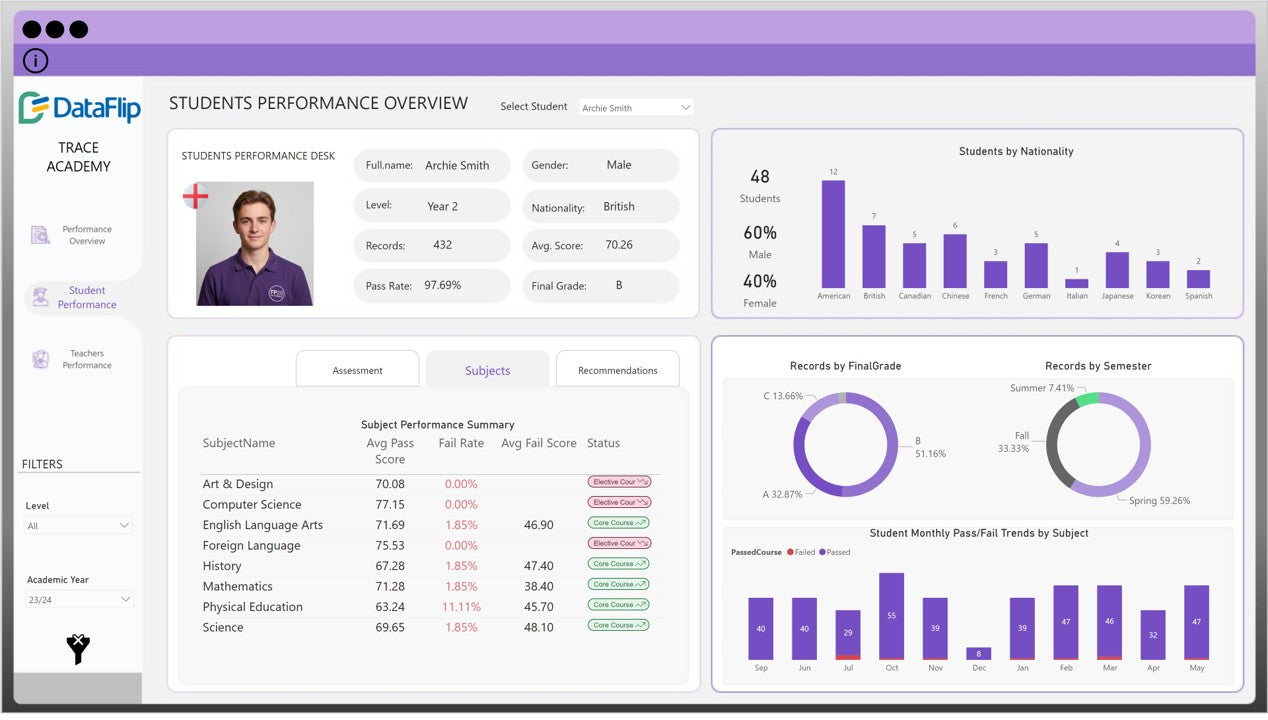This screenshot has width=1268, height=720.
Task: Click the clear filters funnel icon
Action: [x=78, y=649]
